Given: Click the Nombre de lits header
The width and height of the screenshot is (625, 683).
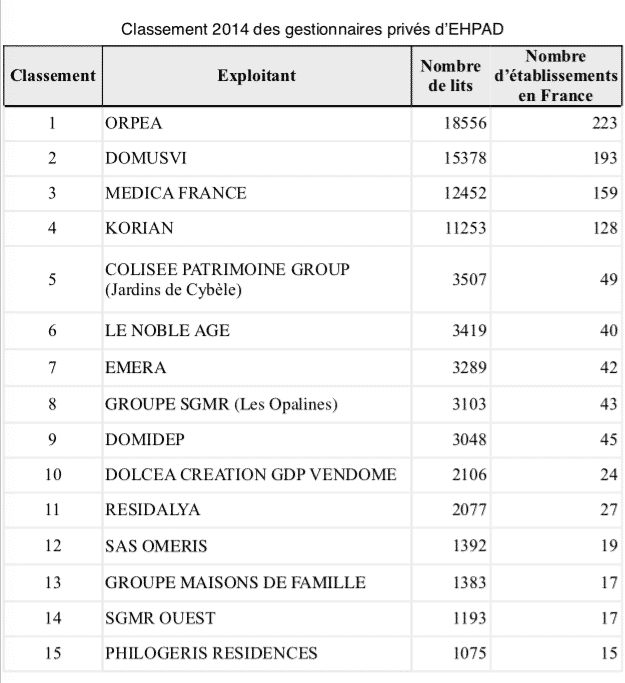Looking at the screenshot, I should pos(451,75).
